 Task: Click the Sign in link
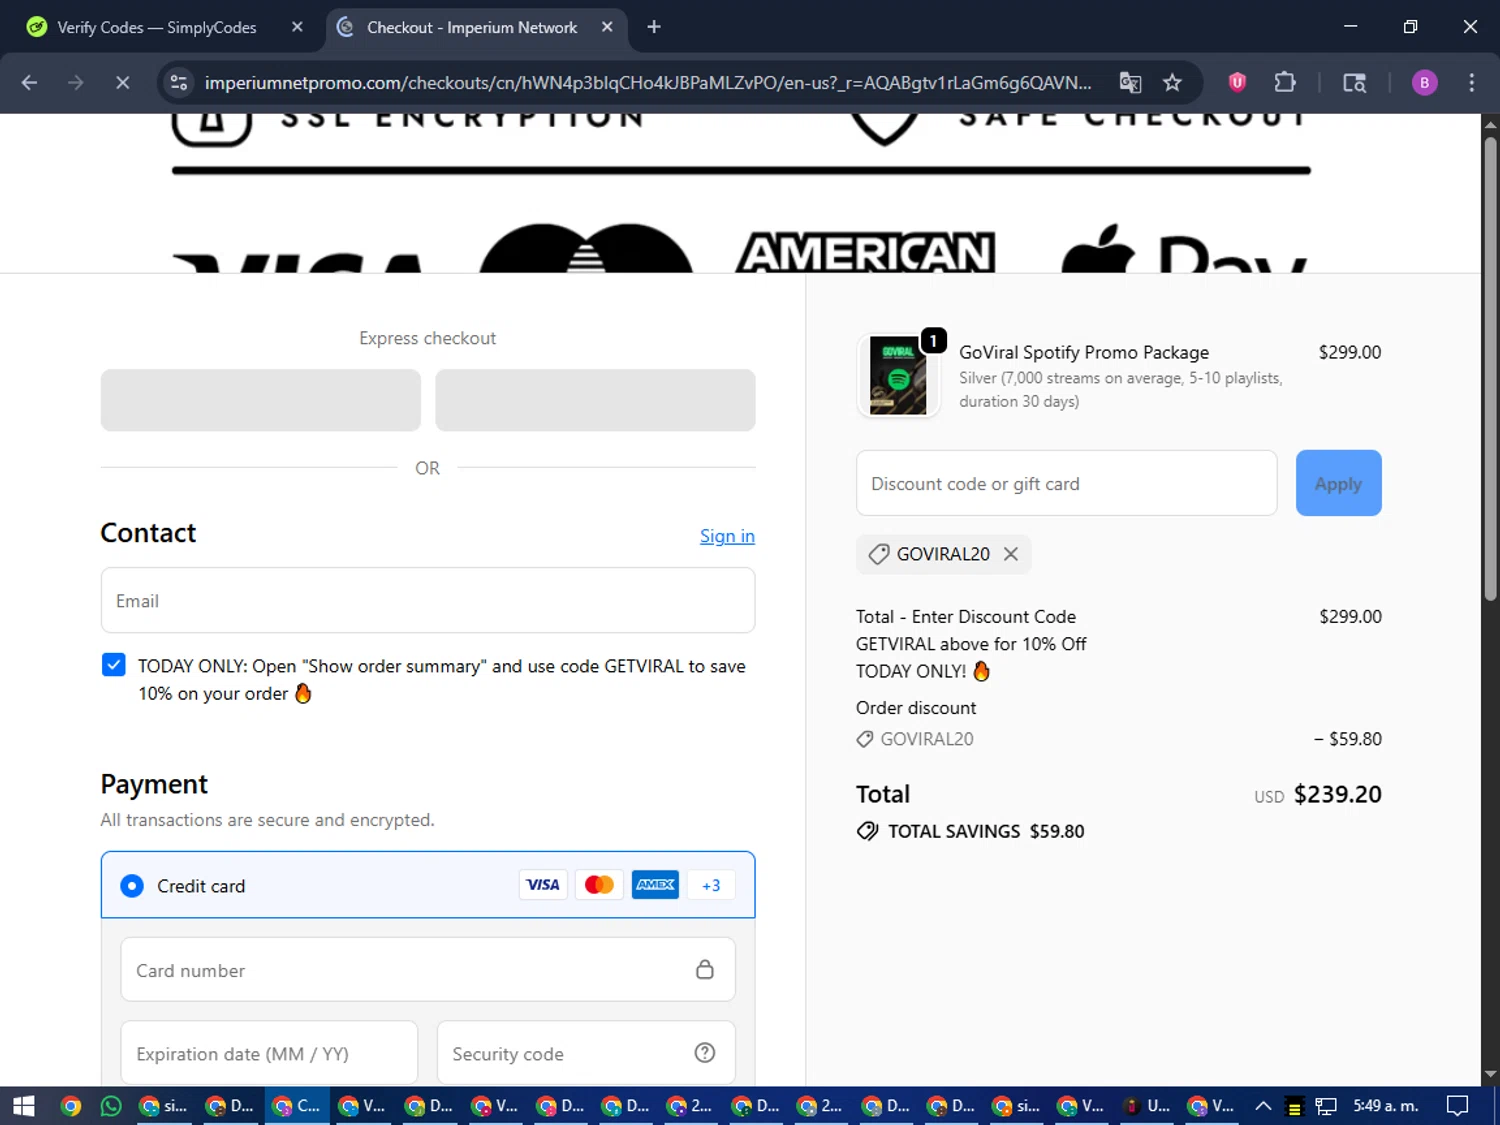pyautogui.click(x=727, y=536)
